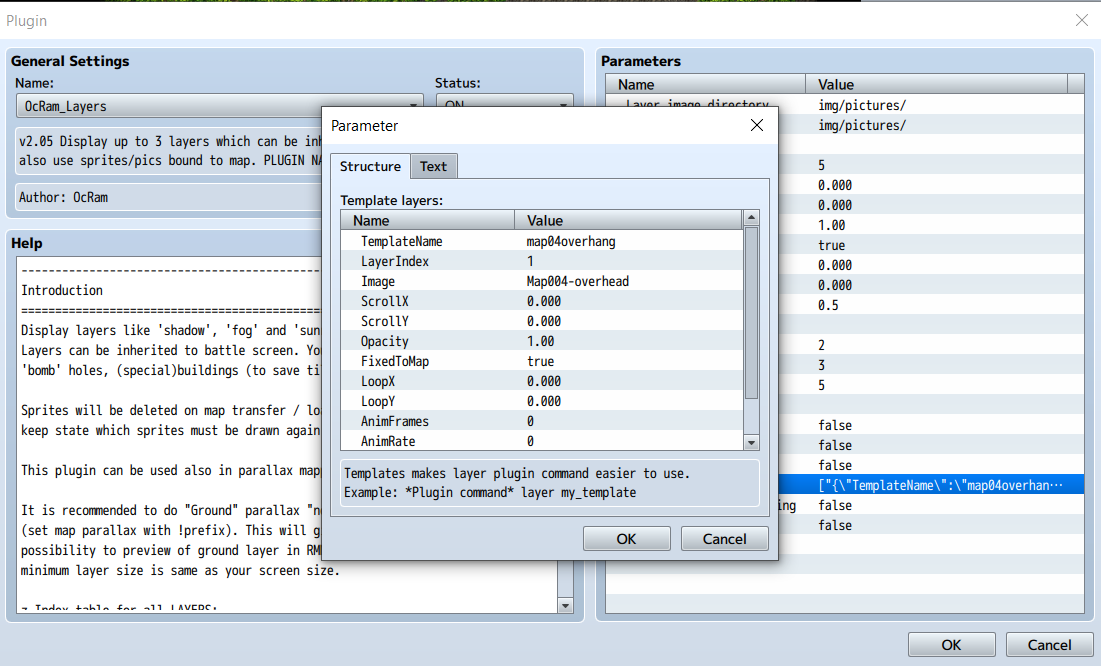Select the FixedToMap row
Screen dimensions: 1101x666
click(x=541, y=361)
